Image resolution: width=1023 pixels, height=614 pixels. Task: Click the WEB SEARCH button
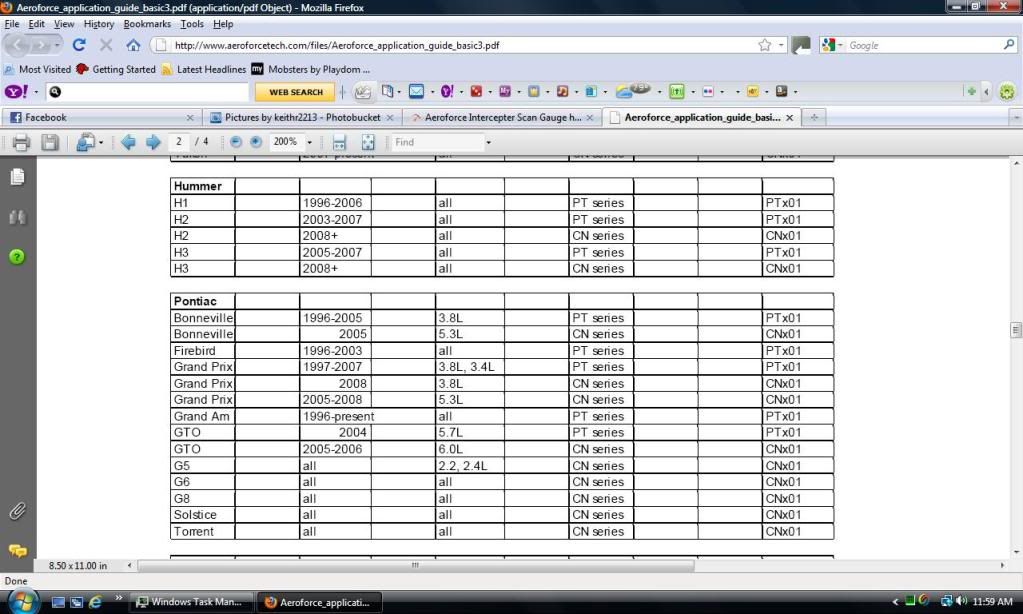(x=296, y=92)
